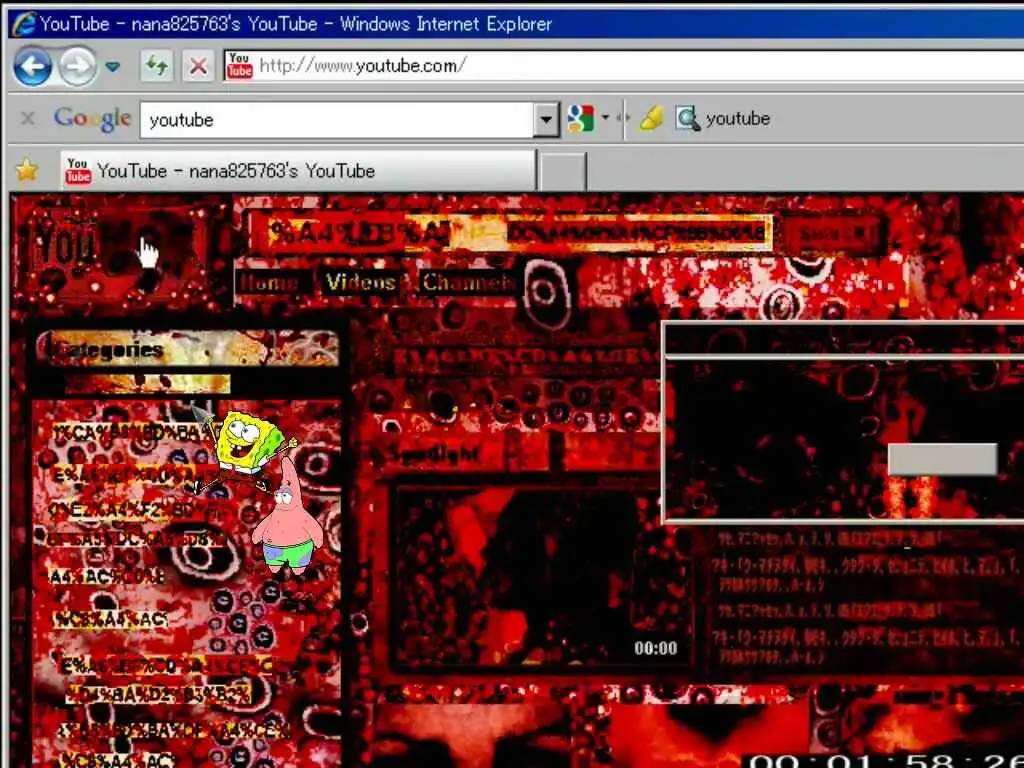Close the Google toolbar with gray X

click(28, 118)
